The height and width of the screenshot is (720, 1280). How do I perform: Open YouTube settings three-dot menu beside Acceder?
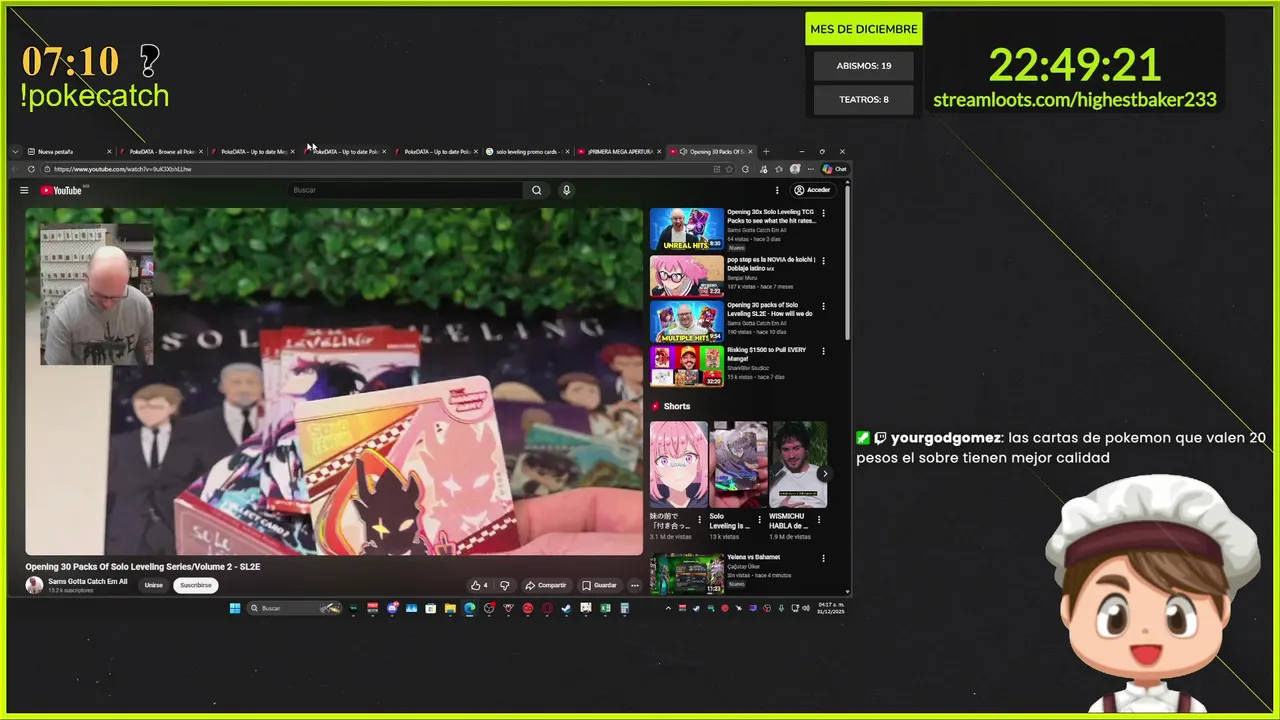(777, 190)
